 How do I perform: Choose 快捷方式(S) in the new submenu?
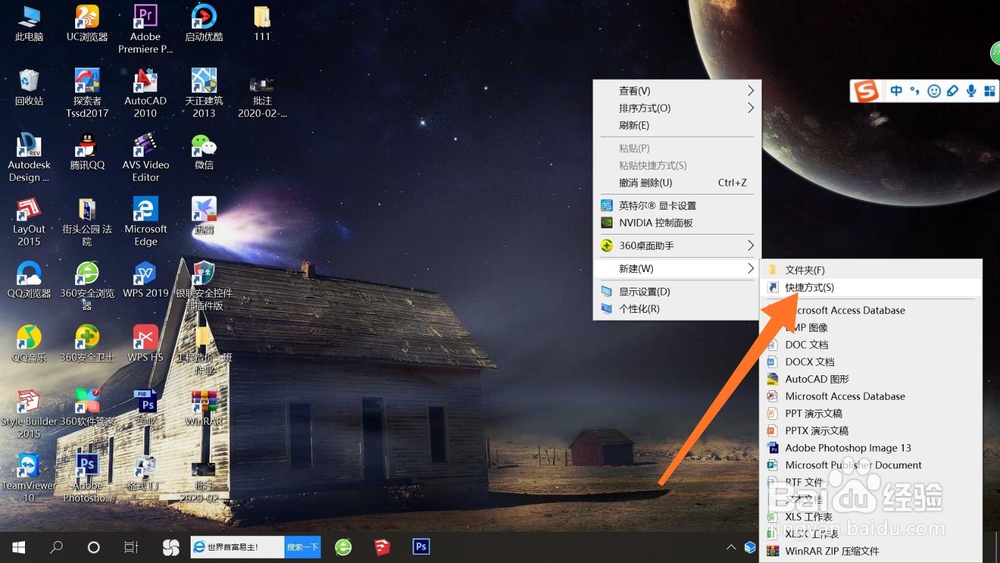872,288
